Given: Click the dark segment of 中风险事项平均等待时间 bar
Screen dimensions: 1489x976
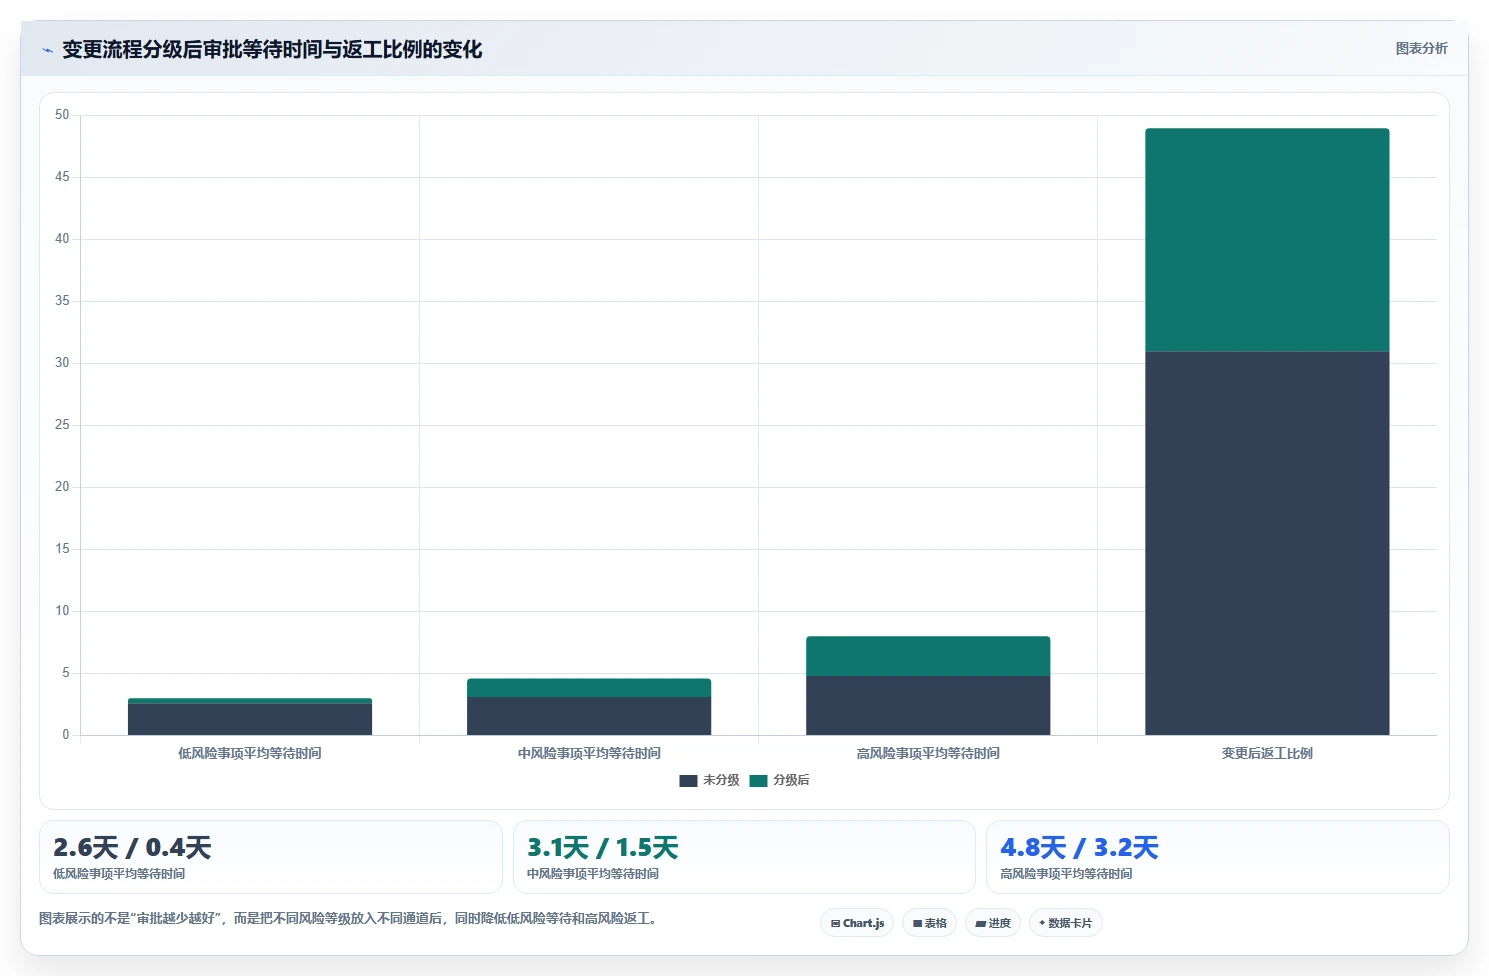Looking at the screenshot, I should (589, 716).
